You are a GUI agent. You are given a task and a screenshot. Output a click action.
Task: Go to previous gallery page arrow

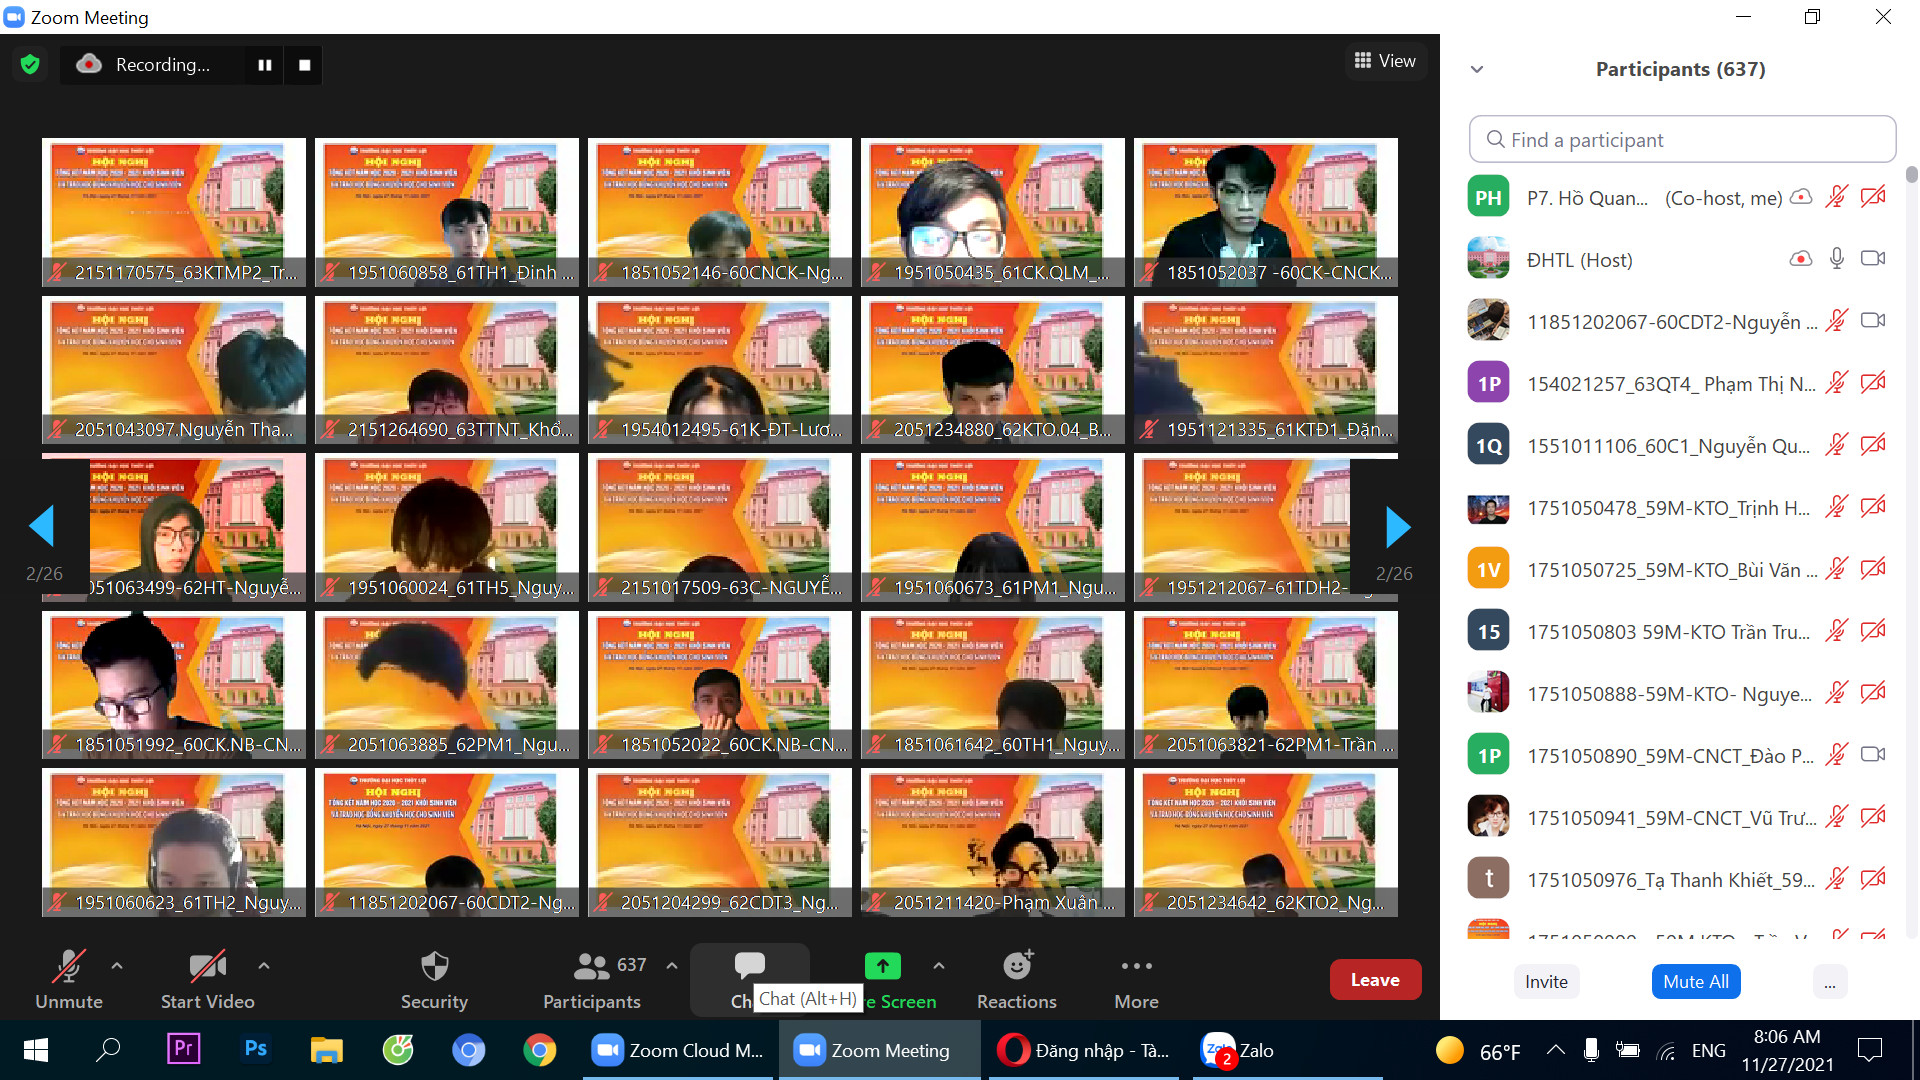(42, 525)
